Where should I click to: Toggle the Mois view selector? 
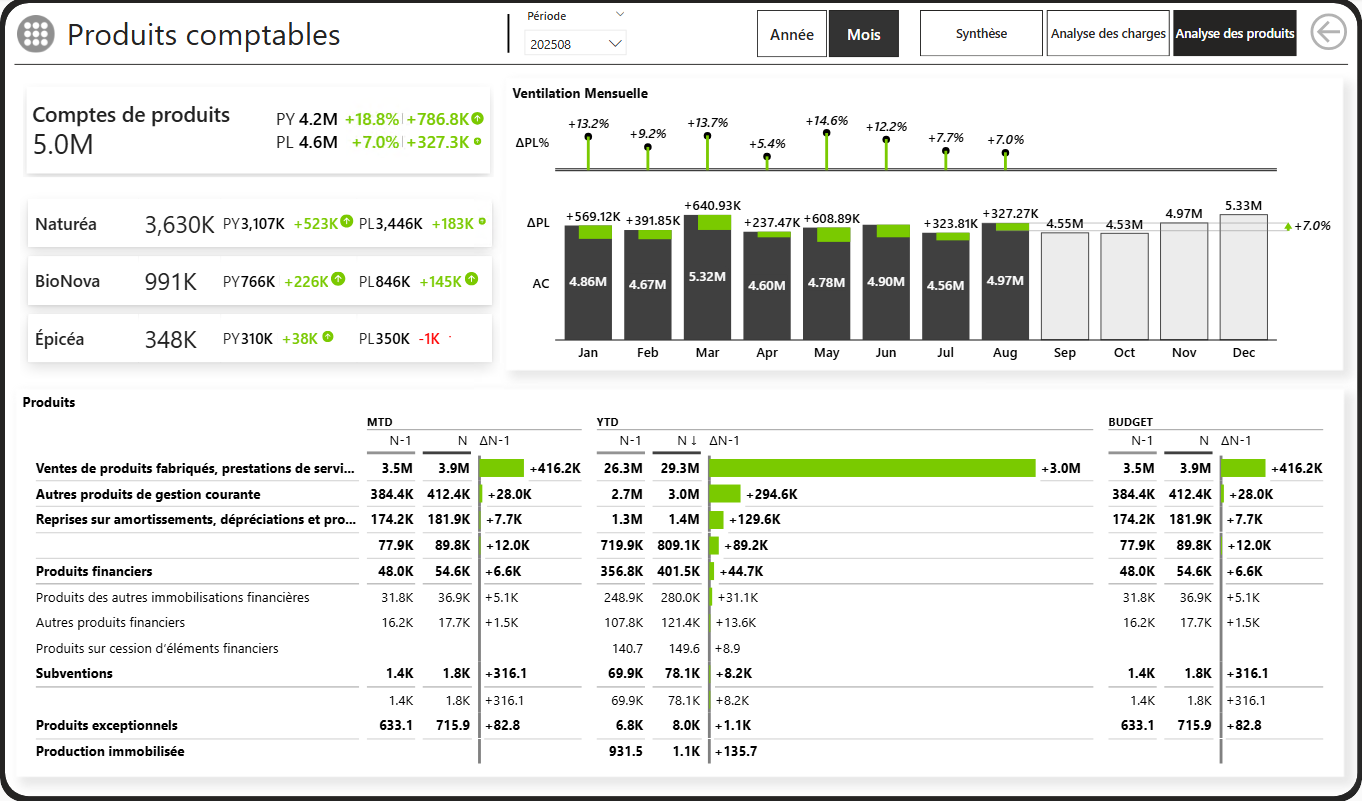pyautogui.click(x=863, y=33)
